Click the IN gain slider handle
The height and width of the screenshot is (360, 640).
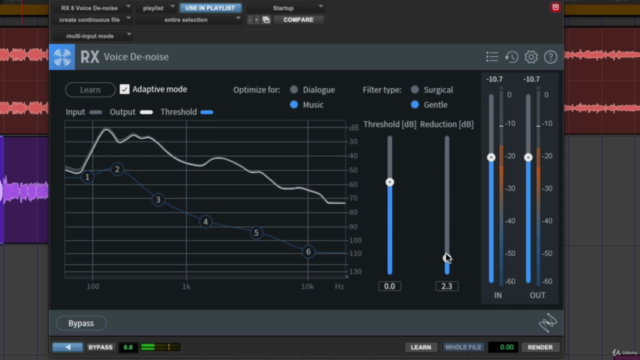tap(491, 157)
